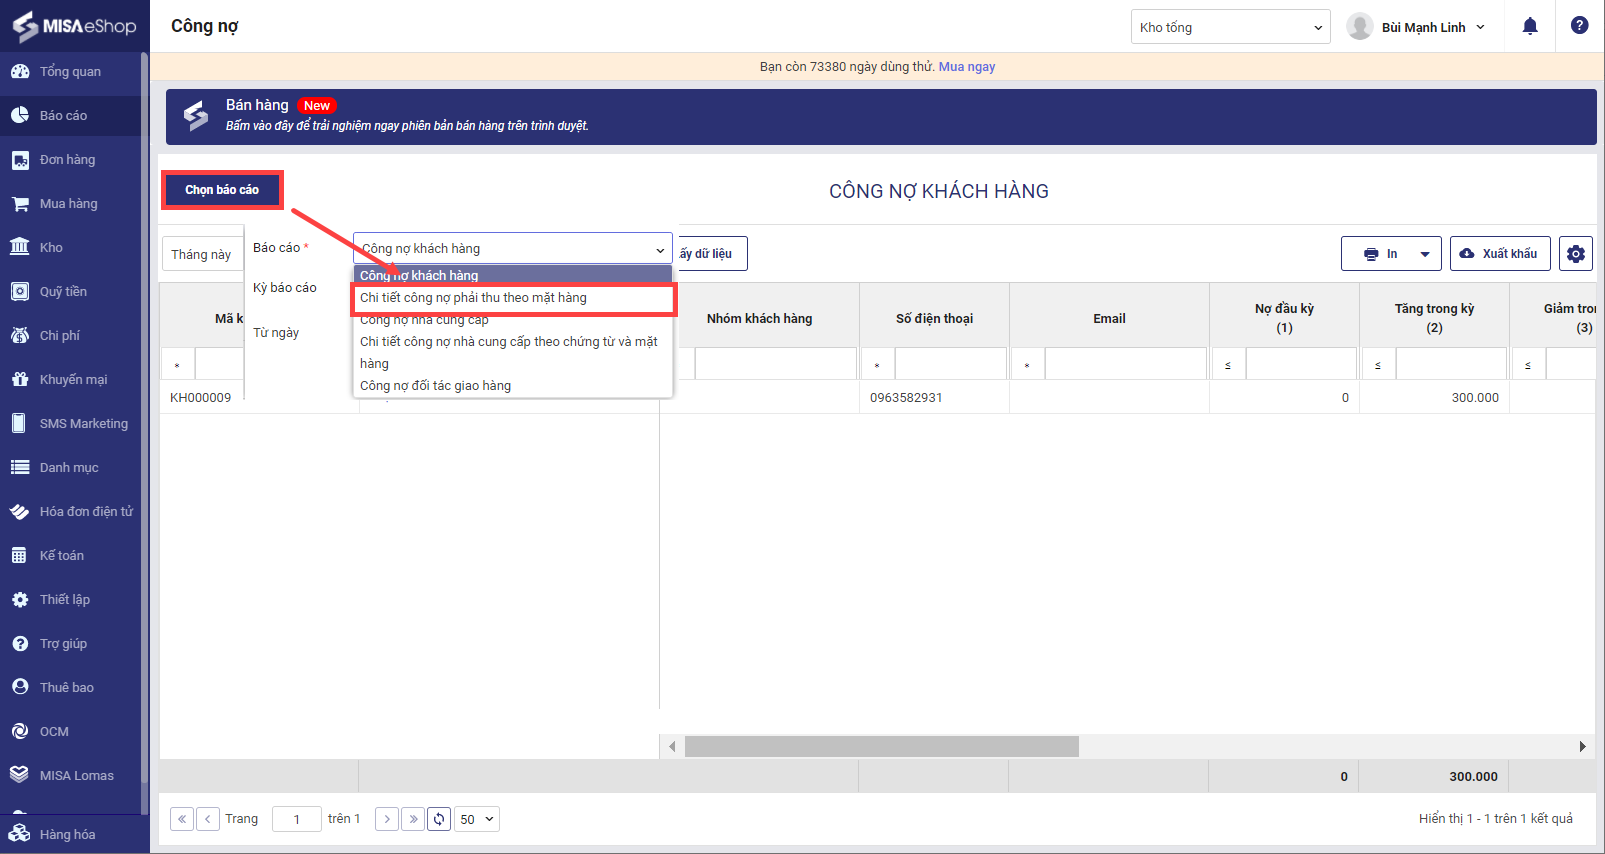The image size is (1605, 854).
Task: Select Kho warehouse in the sidebar
Action: 70,248
